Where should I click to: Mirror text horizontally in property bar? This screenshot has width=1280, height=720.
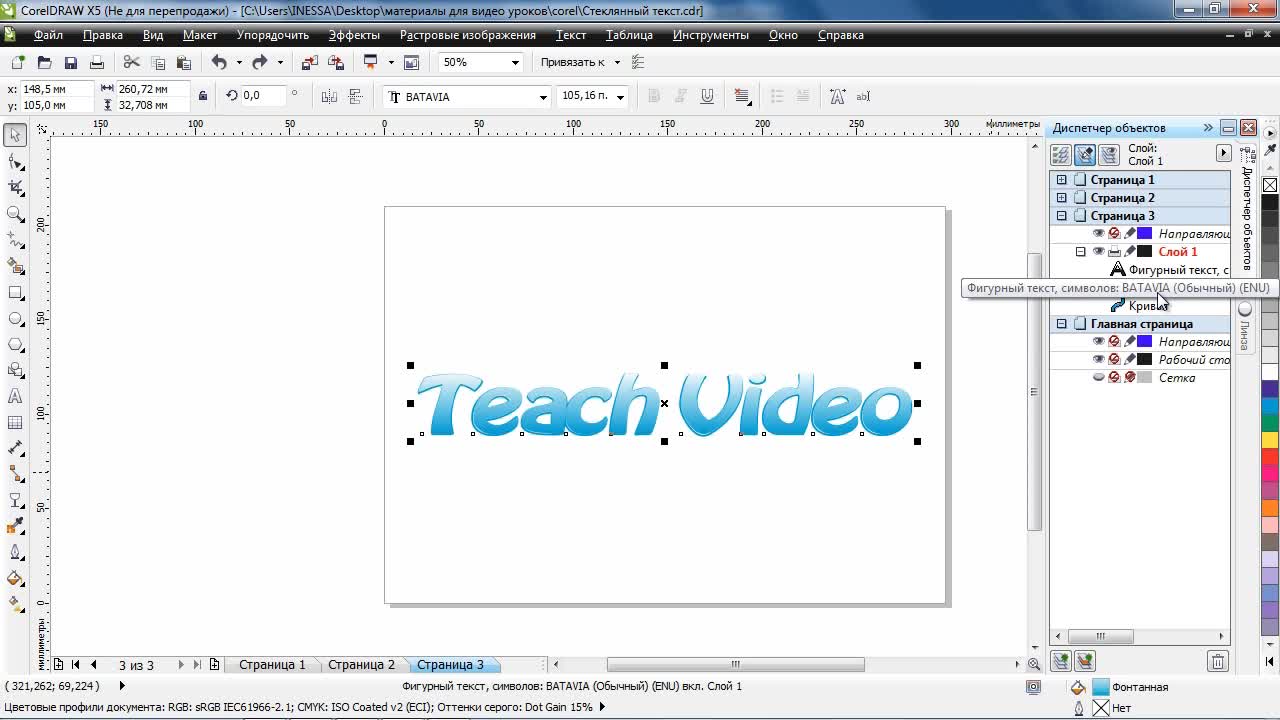pyautogui.click(x=329, y=96)
